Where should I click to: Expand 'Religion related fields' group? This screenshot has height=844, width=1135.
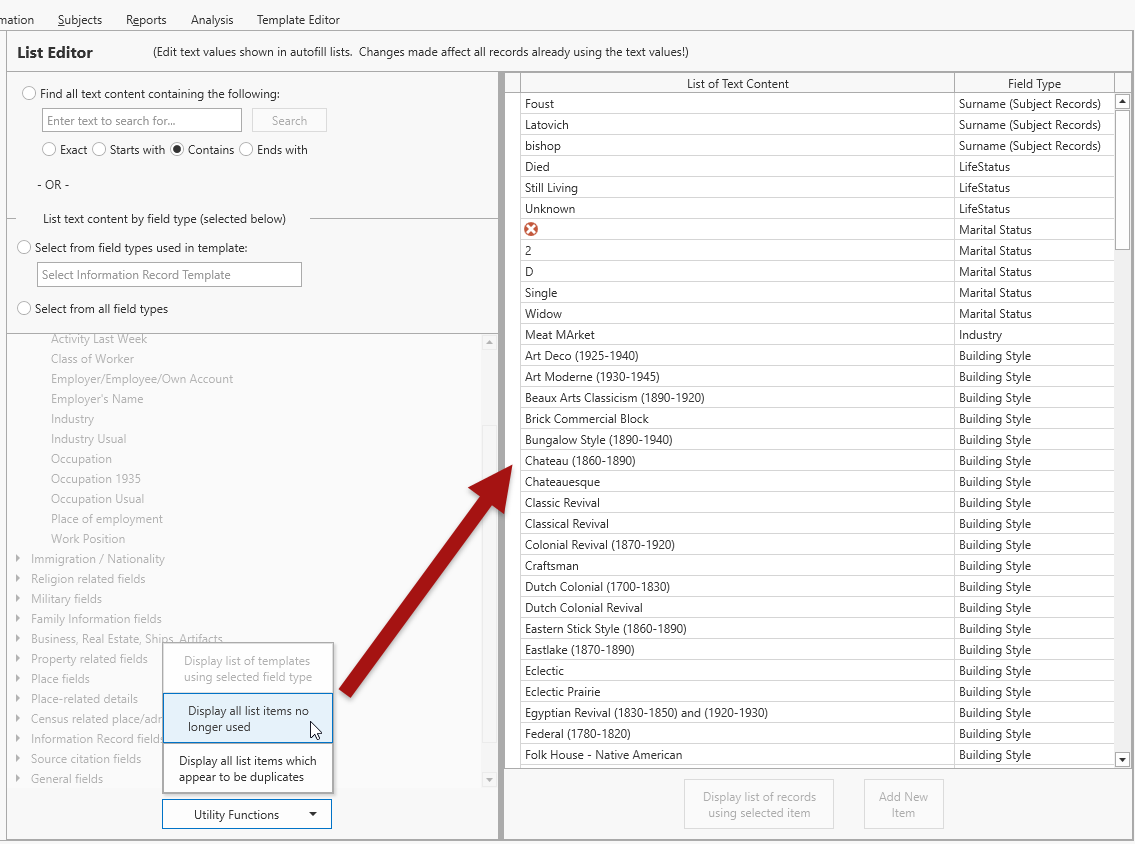tap(18, 579)
